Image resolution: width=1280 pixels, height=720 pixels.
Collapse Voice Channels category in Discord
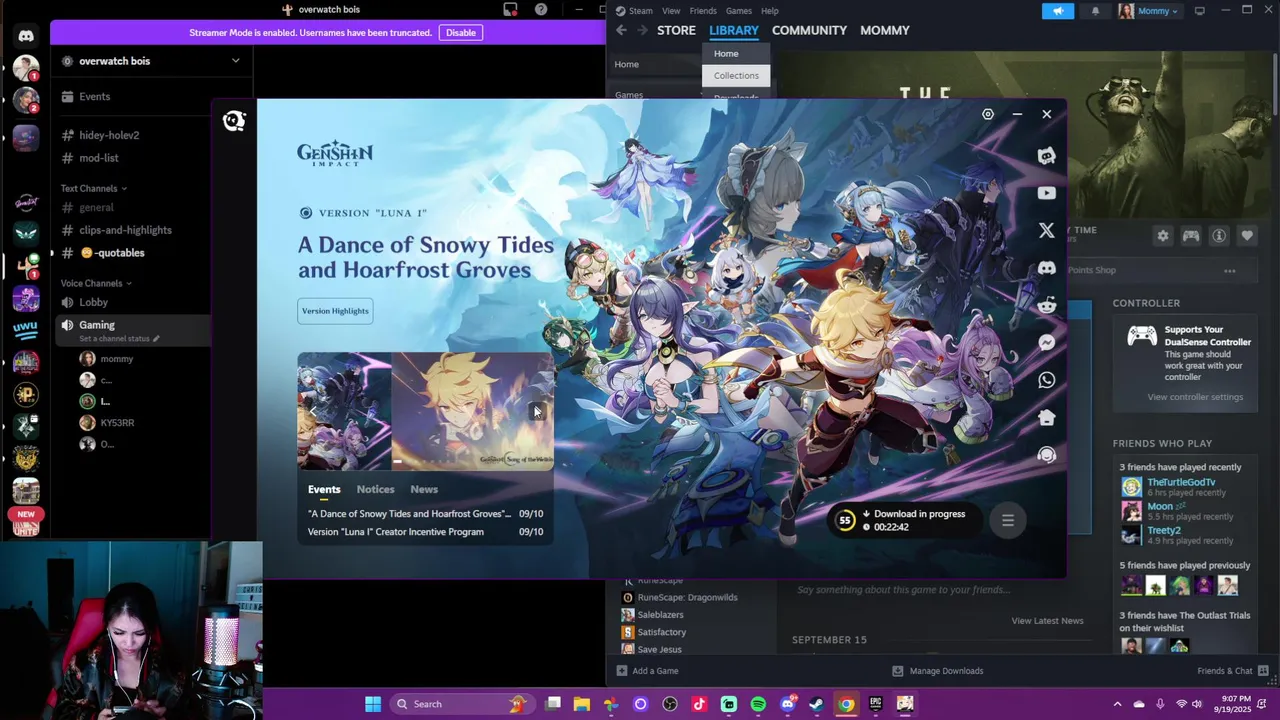click(x=96, y=283)
